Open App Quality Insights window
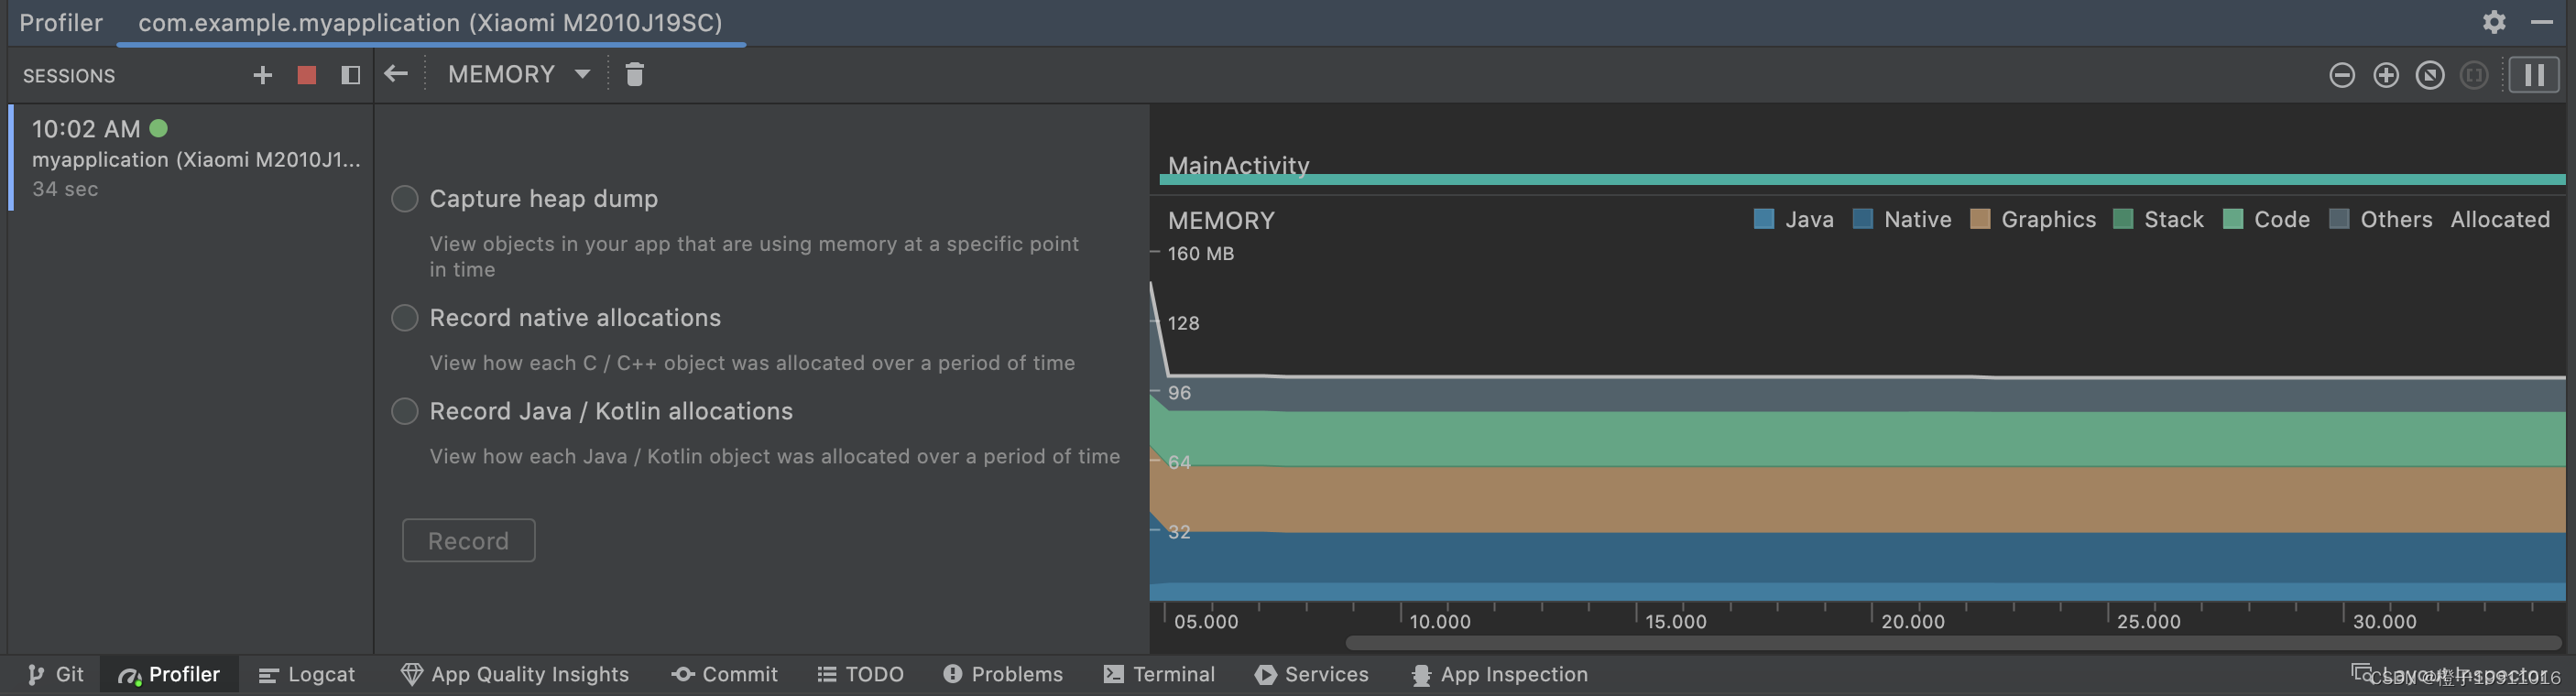2576x696 pixels. tap(514, 675)
